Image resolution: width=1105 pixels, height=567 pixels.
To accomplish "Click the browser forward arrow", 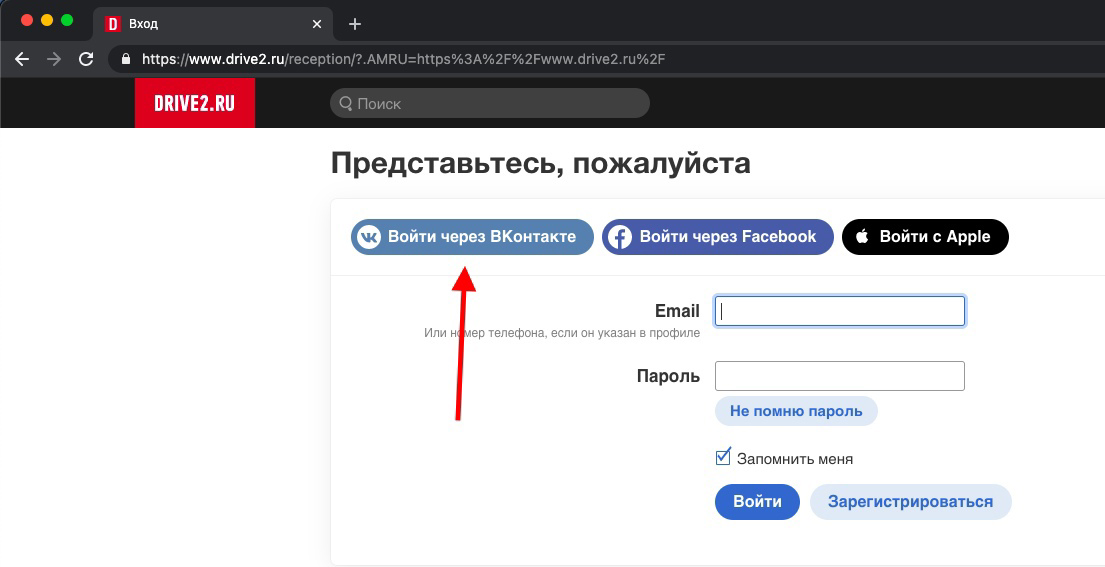I will (54, 59).
